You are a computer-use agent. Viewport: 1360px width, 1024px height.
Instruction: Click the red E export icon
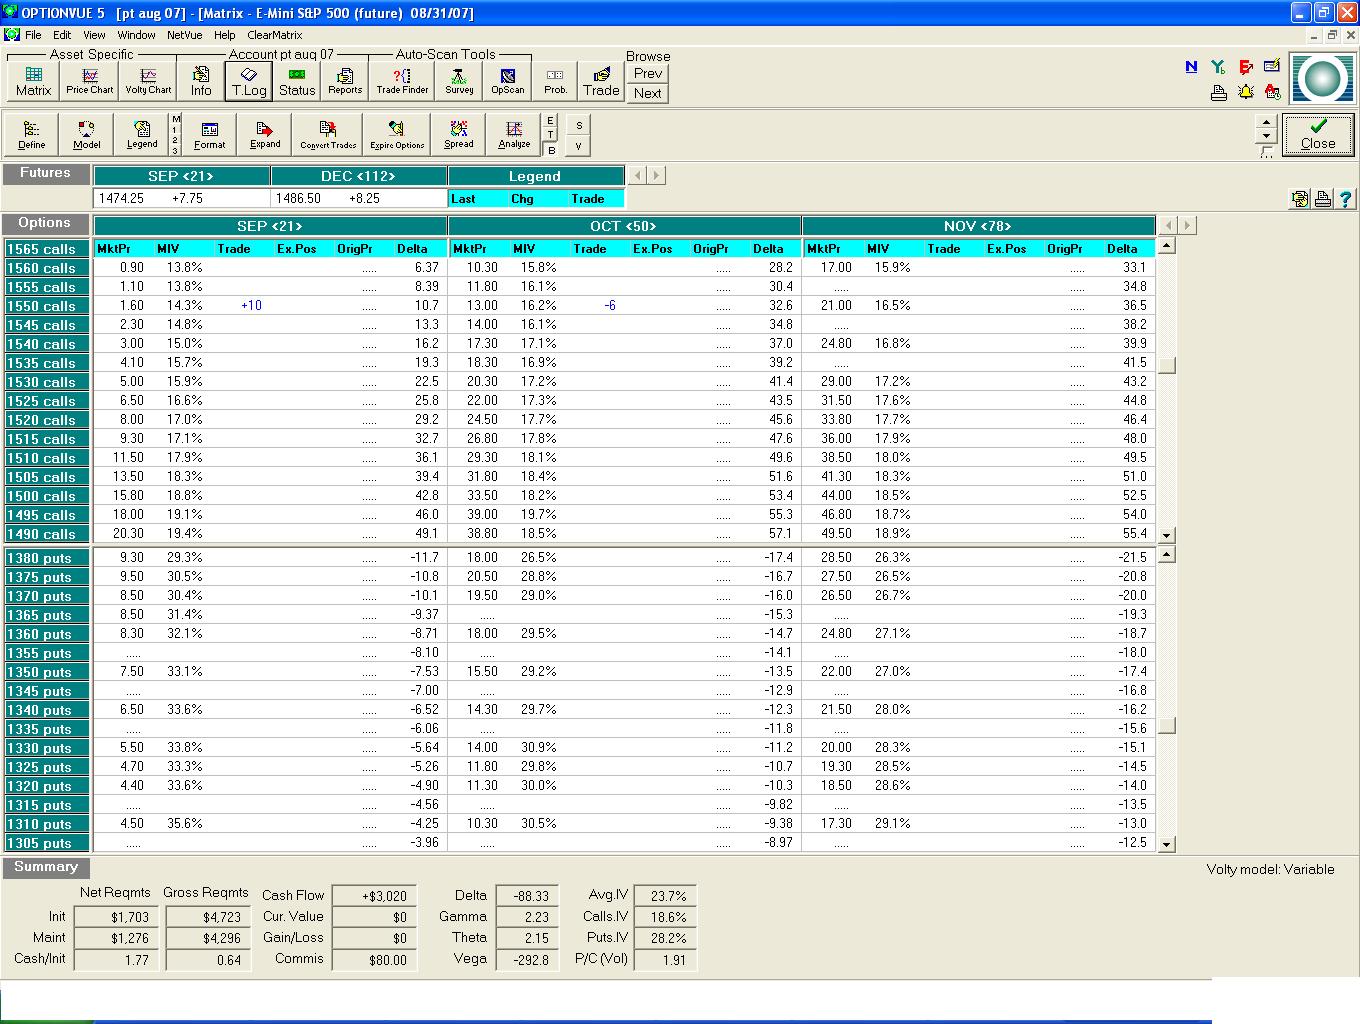click(x=1245, y=66)
